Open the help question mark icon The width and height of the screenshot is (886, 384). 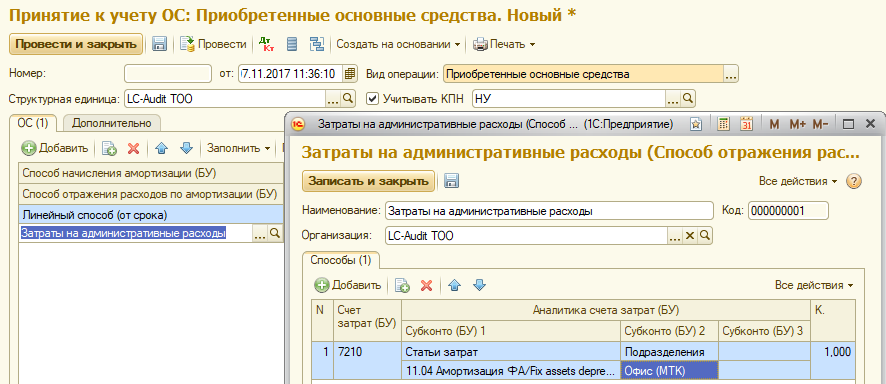click(853, 181)
